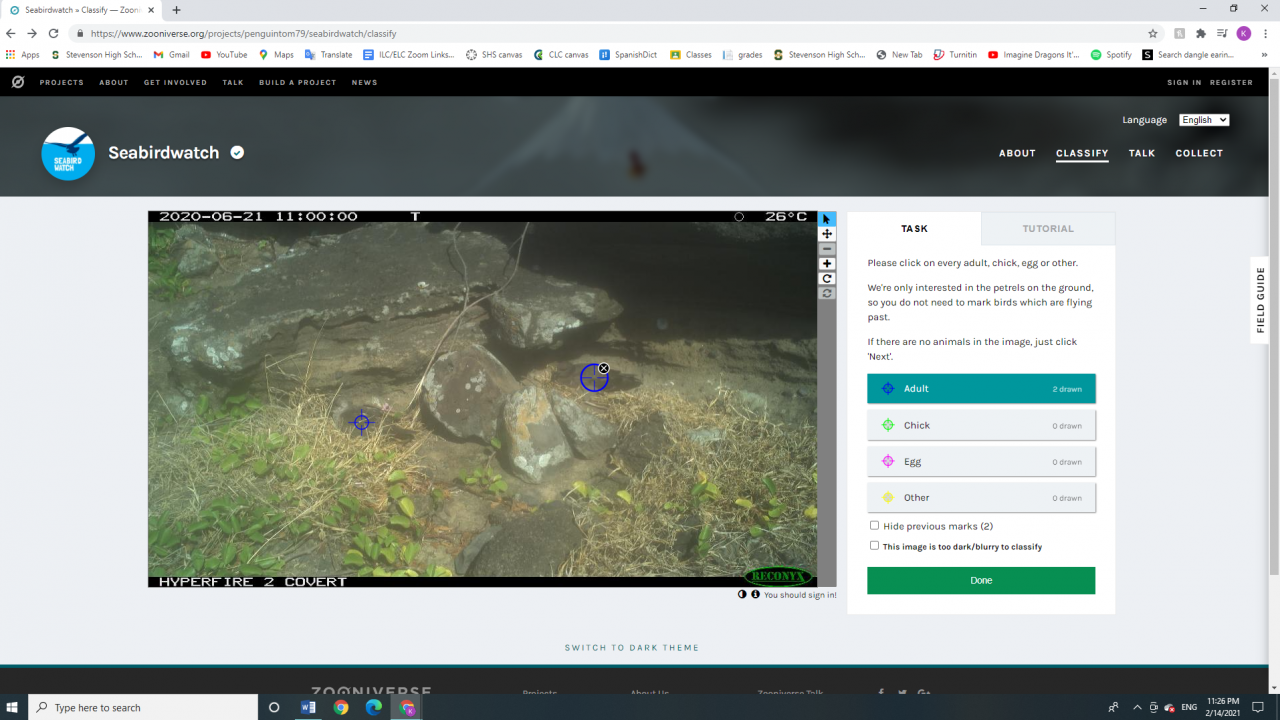Viewport: 1280px width, 720px height.
Task: Reload the page in Chrome
Action: tap(54, 33)
